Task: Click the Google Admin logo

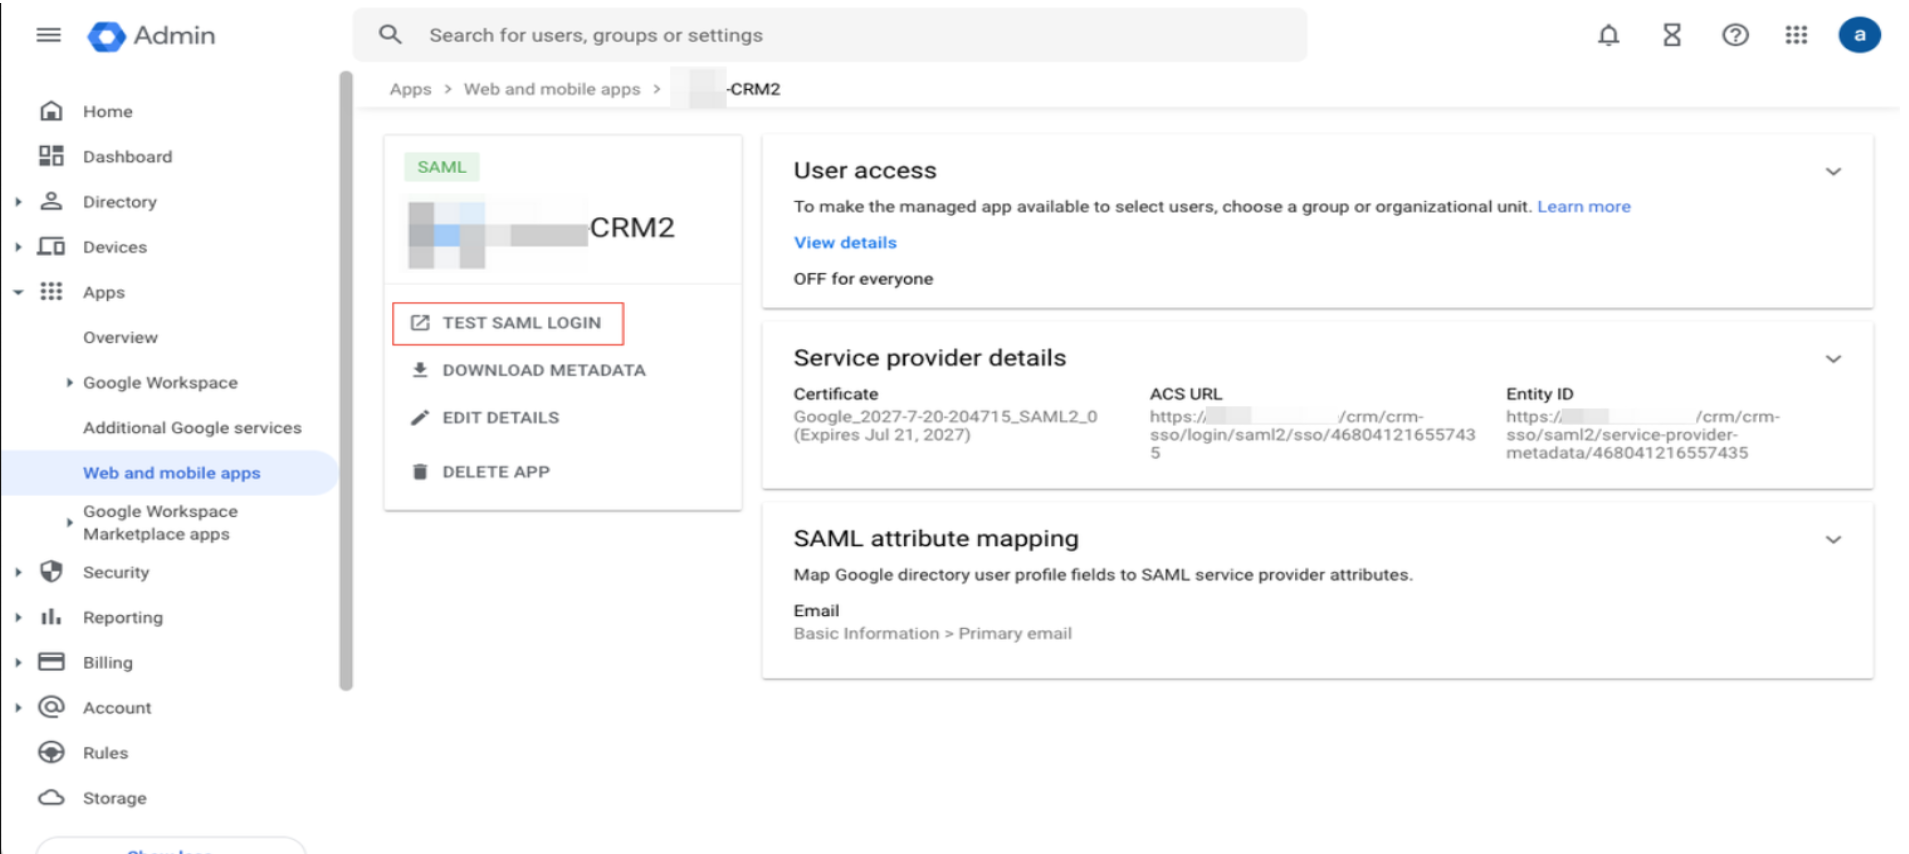Action: [x=151, y=36]
